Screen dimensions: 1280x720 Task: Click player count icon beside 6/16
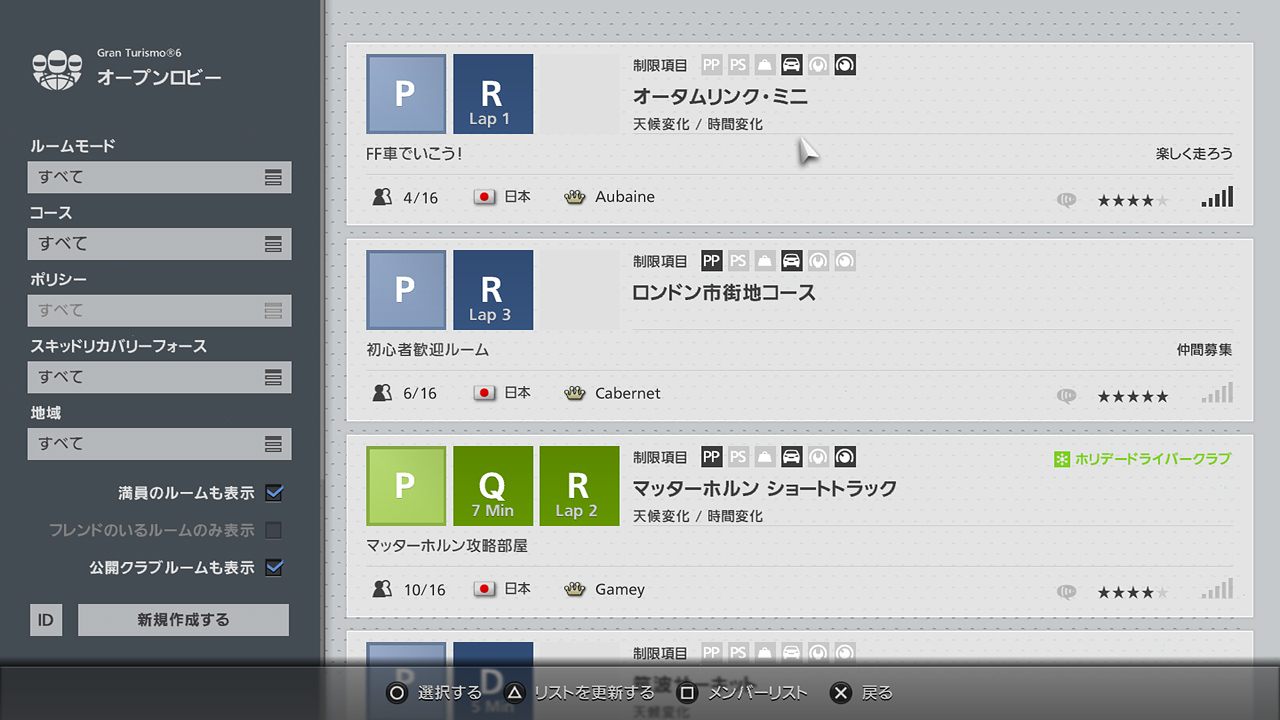[382, 393]
